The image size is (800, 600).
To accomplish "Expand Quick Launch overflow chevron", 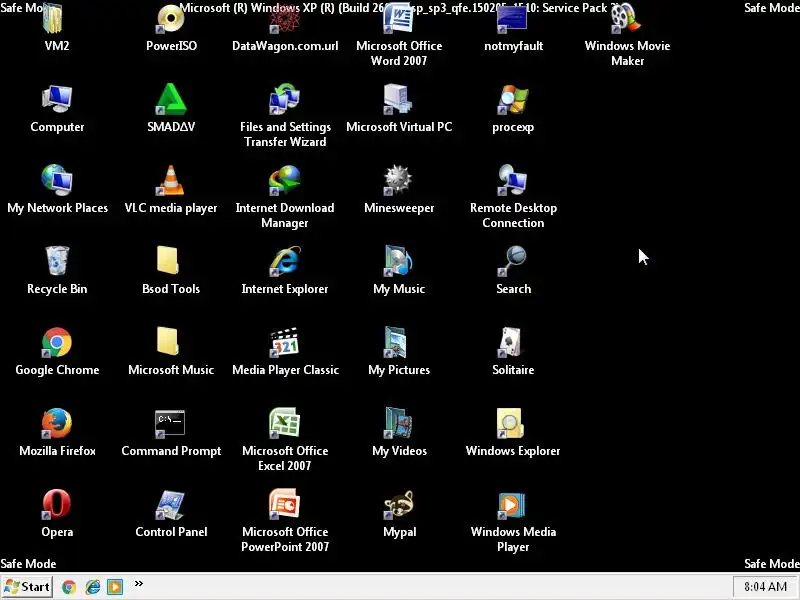I will 138,583.
